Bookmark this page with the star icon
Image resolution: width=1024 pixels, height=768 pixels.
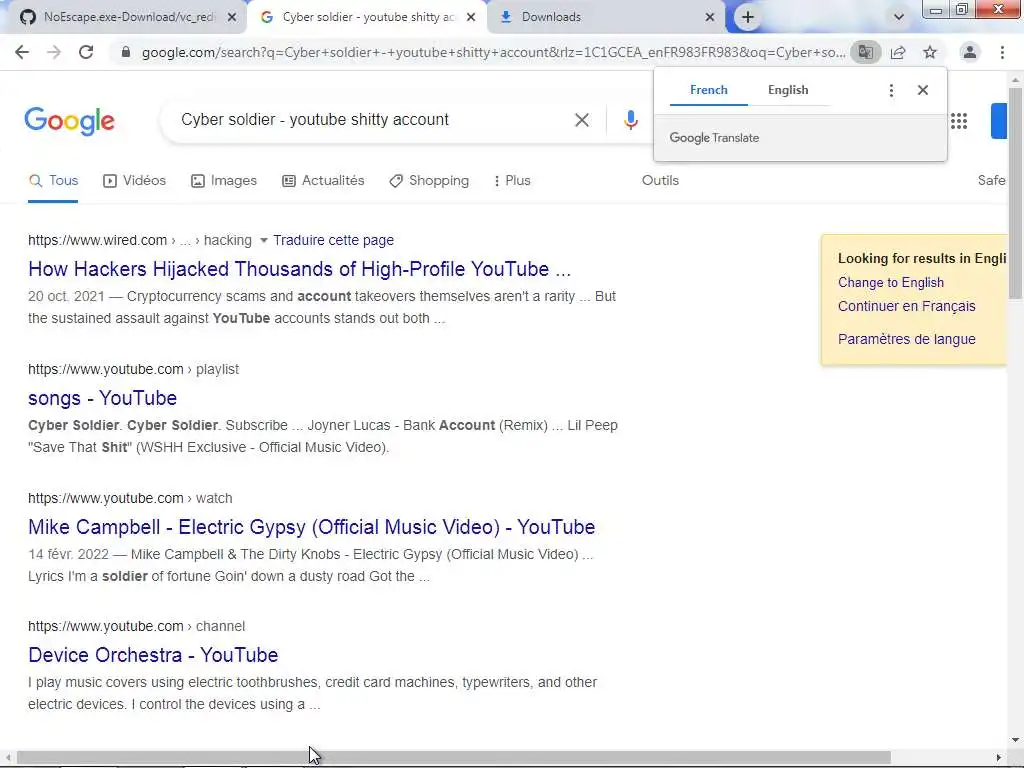[x=930, y=52]
